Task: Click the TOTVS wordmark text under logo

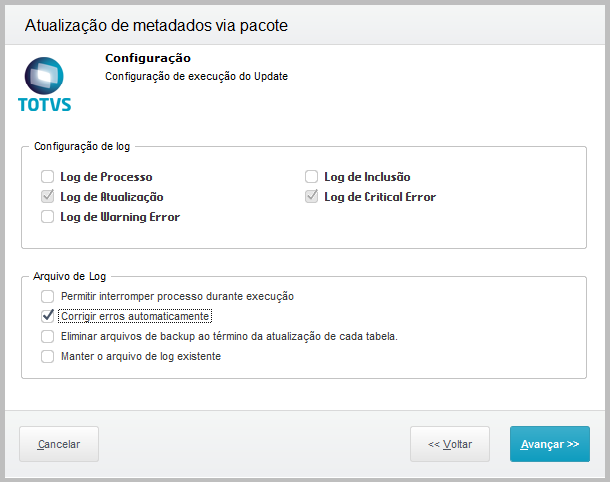Action: point(45,104)
